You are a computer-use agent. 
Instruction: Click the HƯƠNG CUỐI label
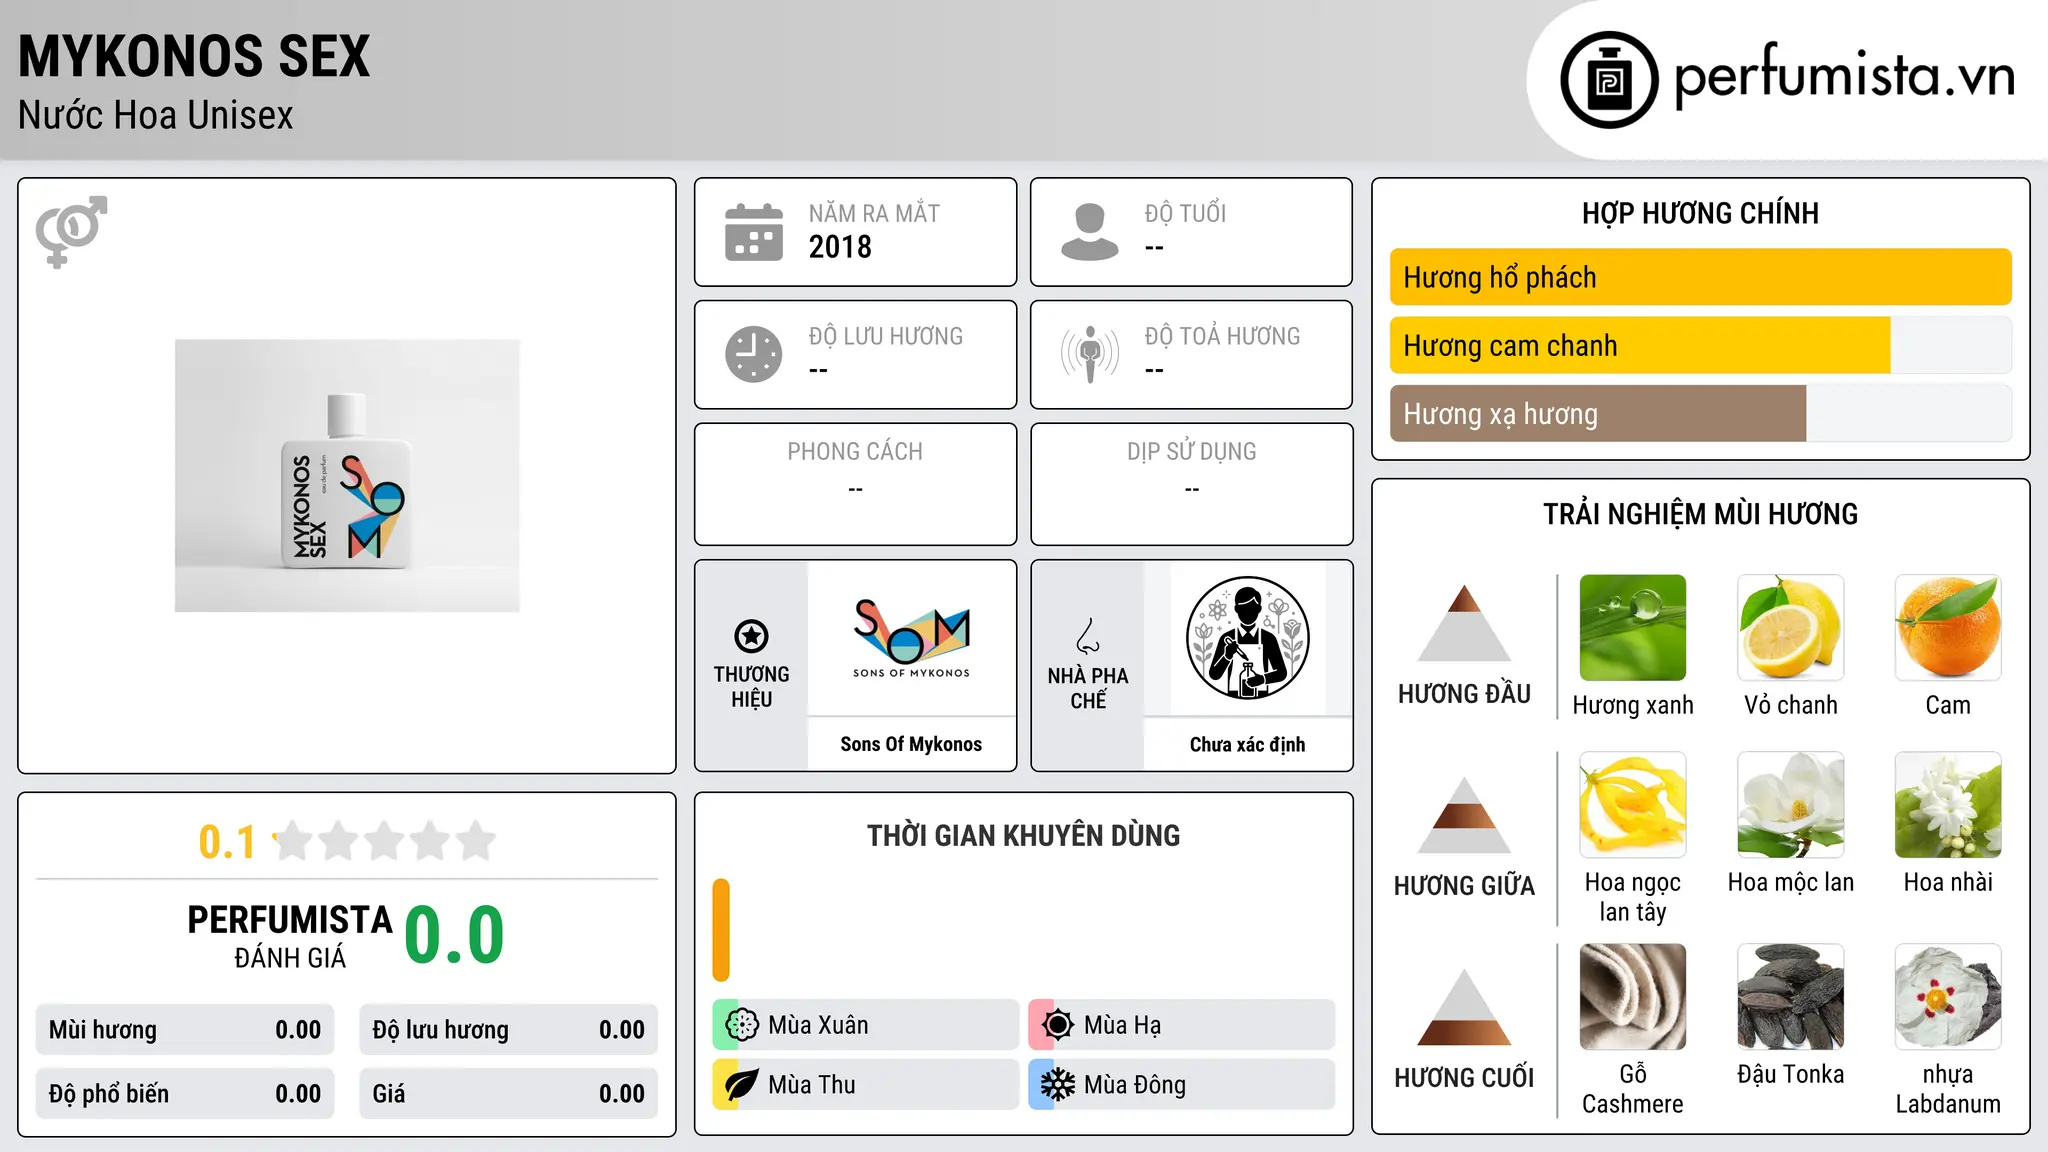click(1464, 1078)
